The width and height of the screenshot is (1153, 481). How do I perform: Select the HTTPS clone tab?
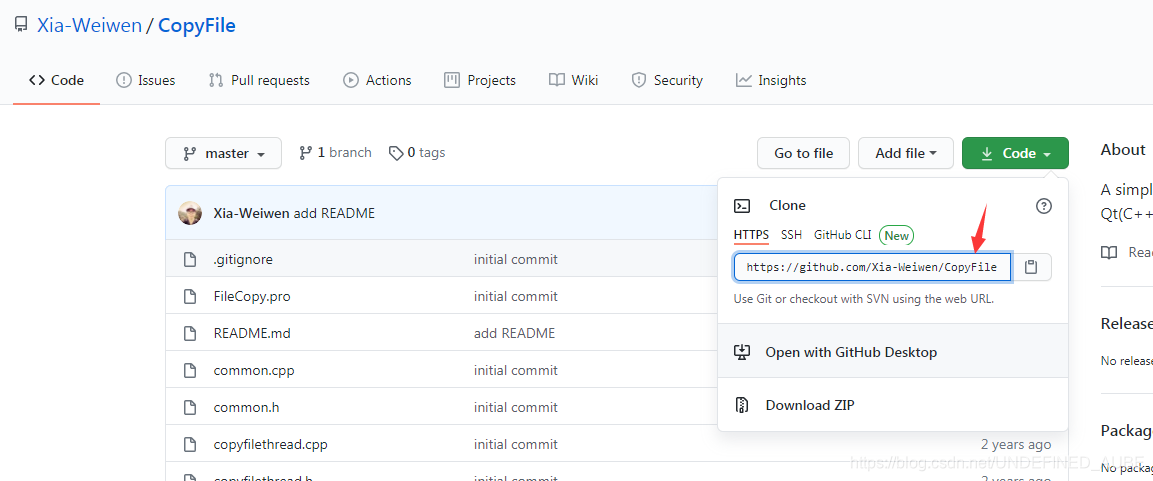751,235
